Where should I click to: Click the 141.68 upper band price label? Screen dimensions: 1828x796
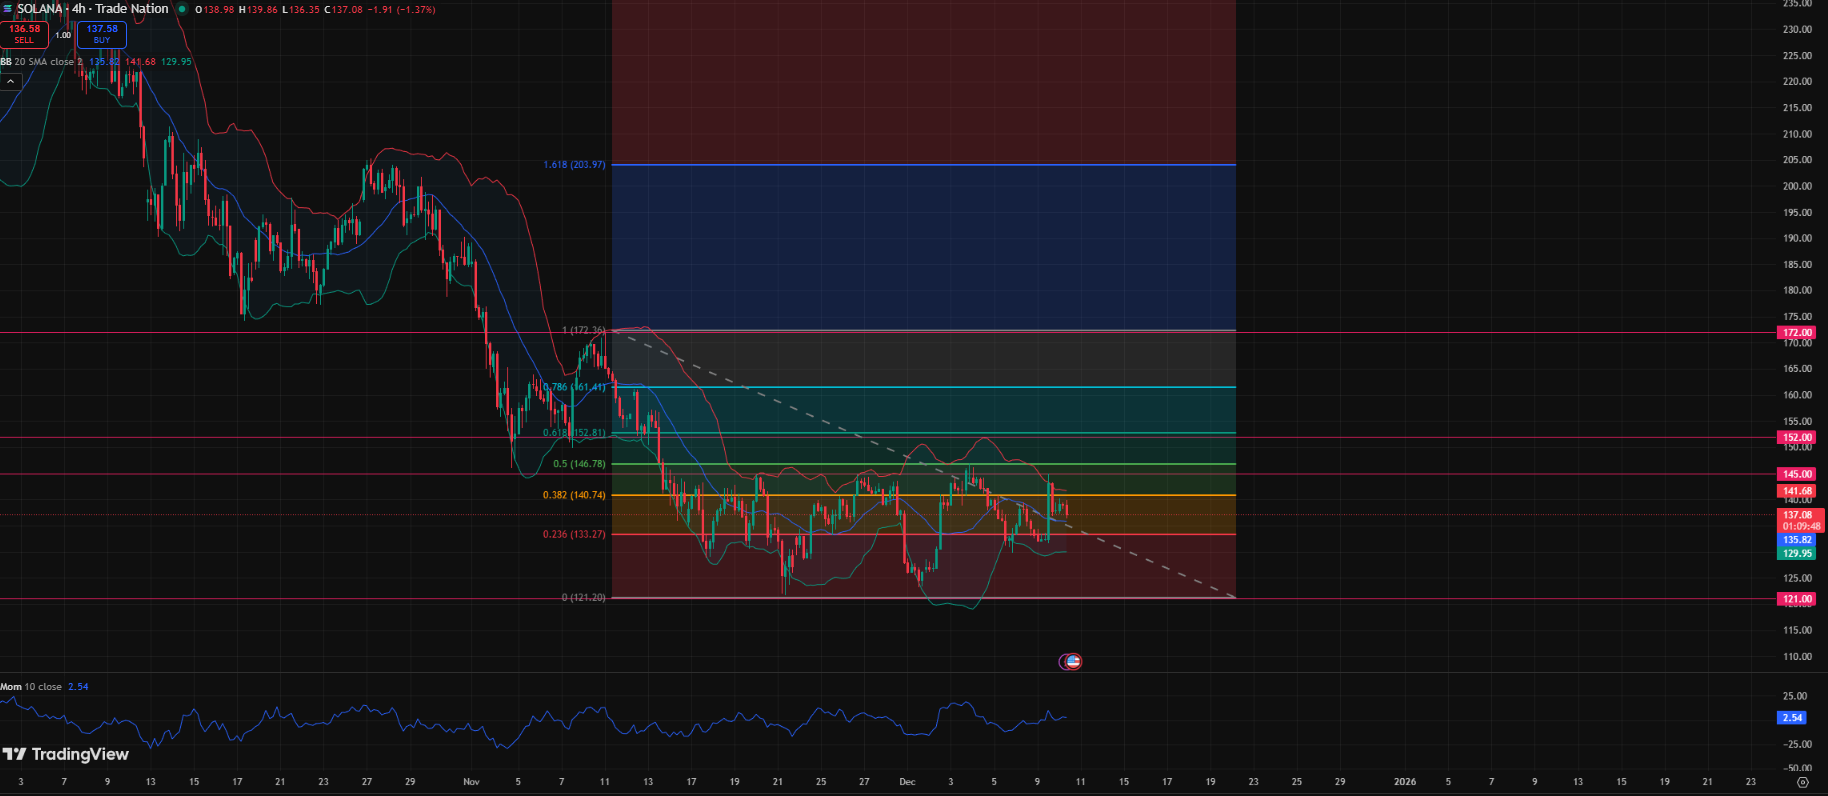pos(1797,491)
